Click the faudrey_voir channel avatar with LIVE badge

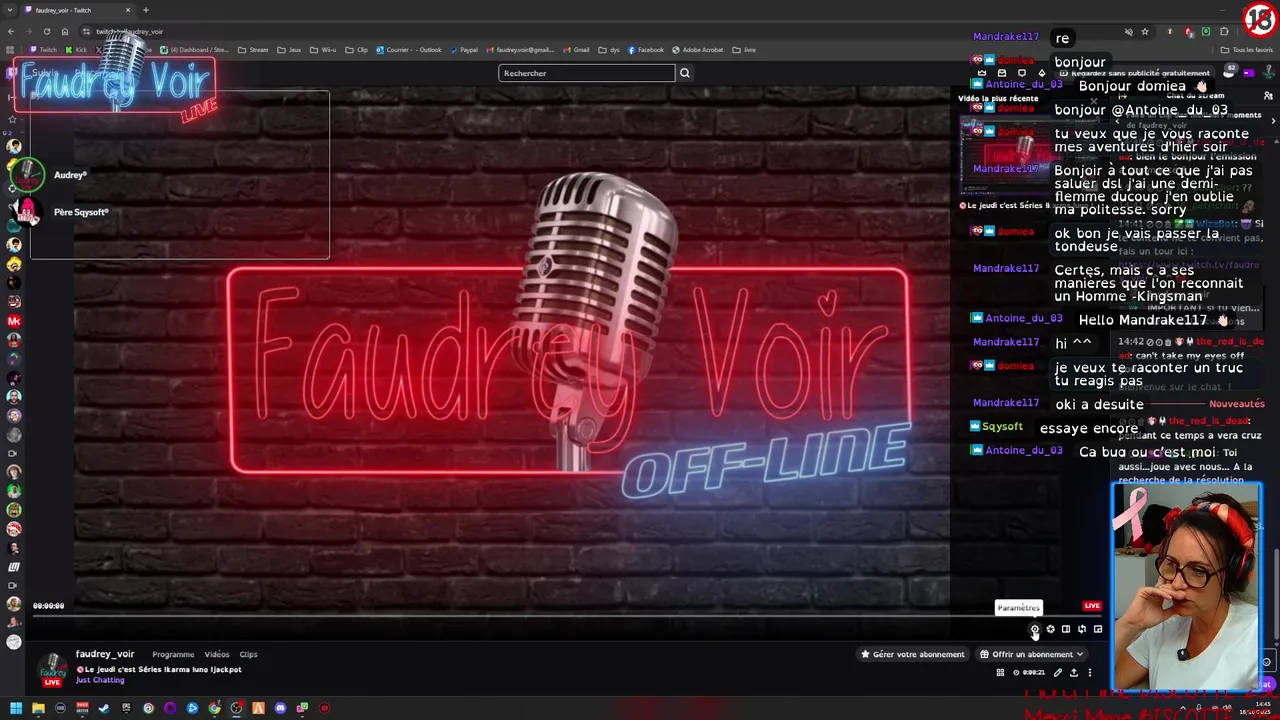coord(52,670)
